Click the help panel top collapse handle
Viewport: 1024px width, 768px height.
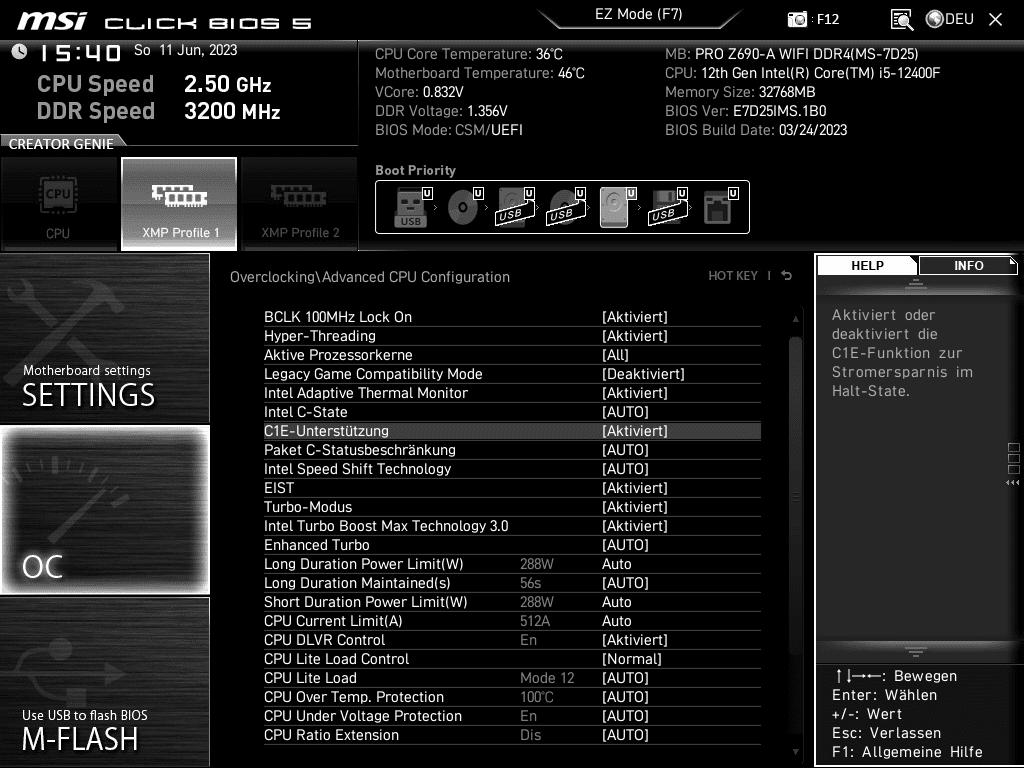pos(915,283)
